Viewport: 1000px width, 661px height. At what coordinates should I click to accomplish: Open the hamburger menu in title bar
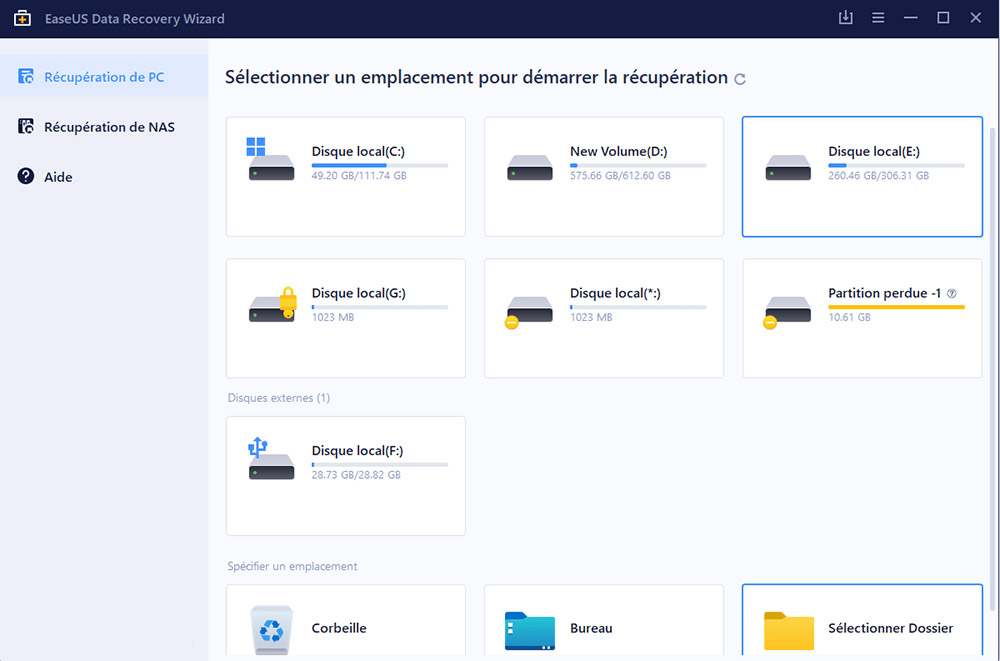pos(878,18)
